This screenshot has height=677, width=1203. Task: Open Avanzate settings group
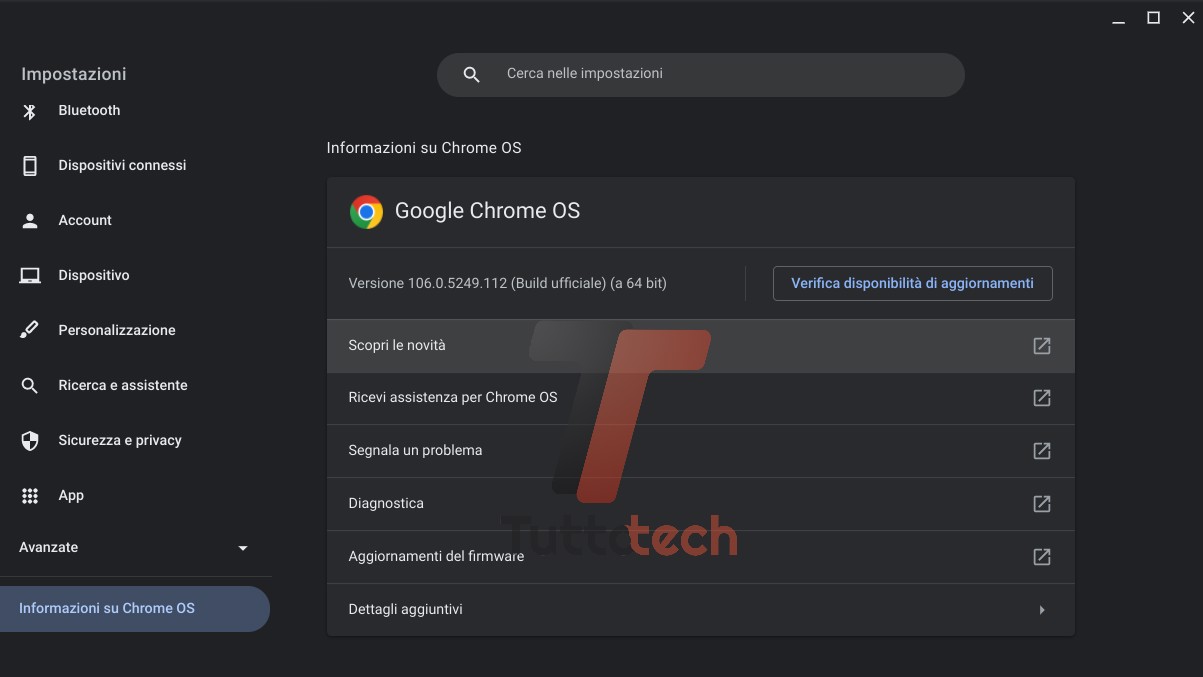(49, 548)
